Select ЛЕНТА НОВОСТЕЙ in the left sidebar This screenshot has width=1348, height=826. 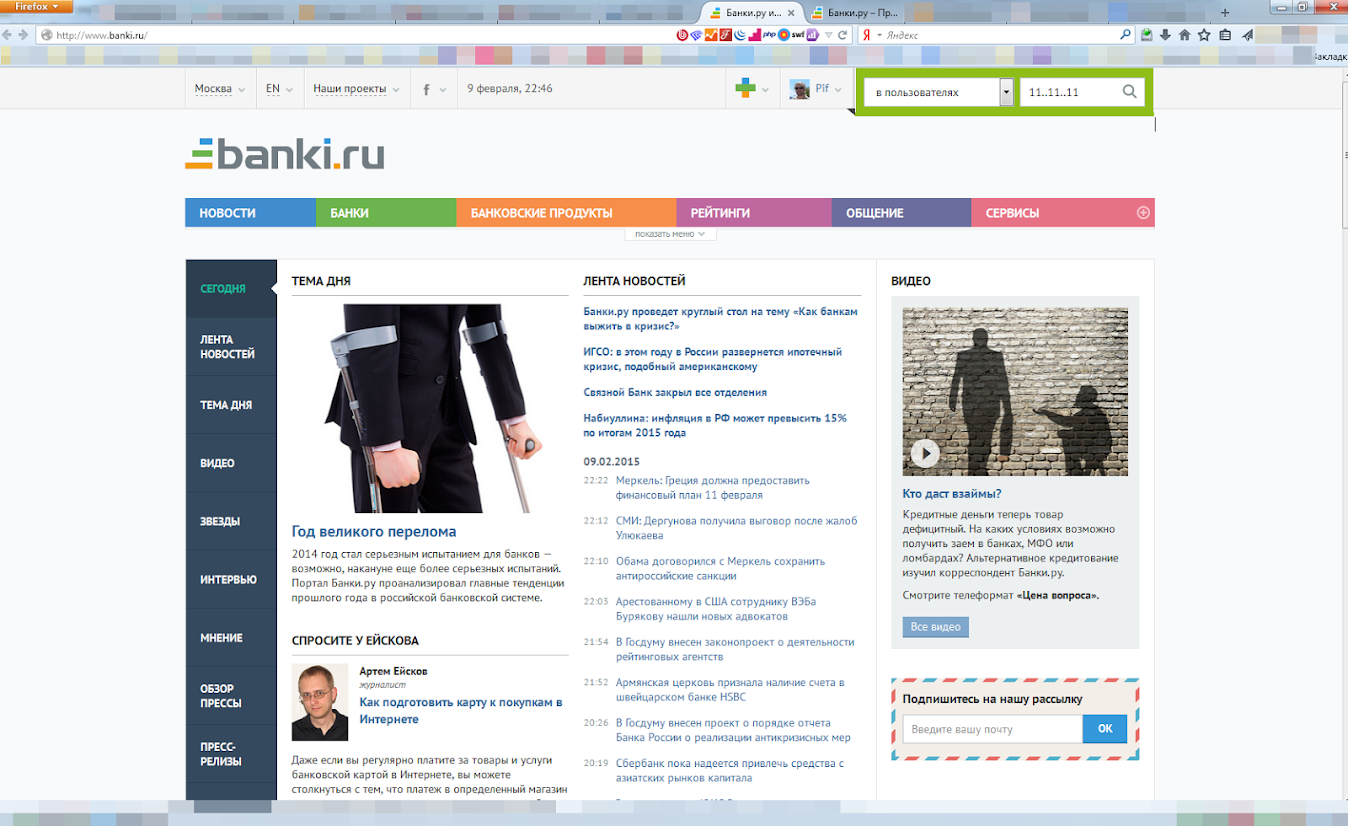coord(231,347)
